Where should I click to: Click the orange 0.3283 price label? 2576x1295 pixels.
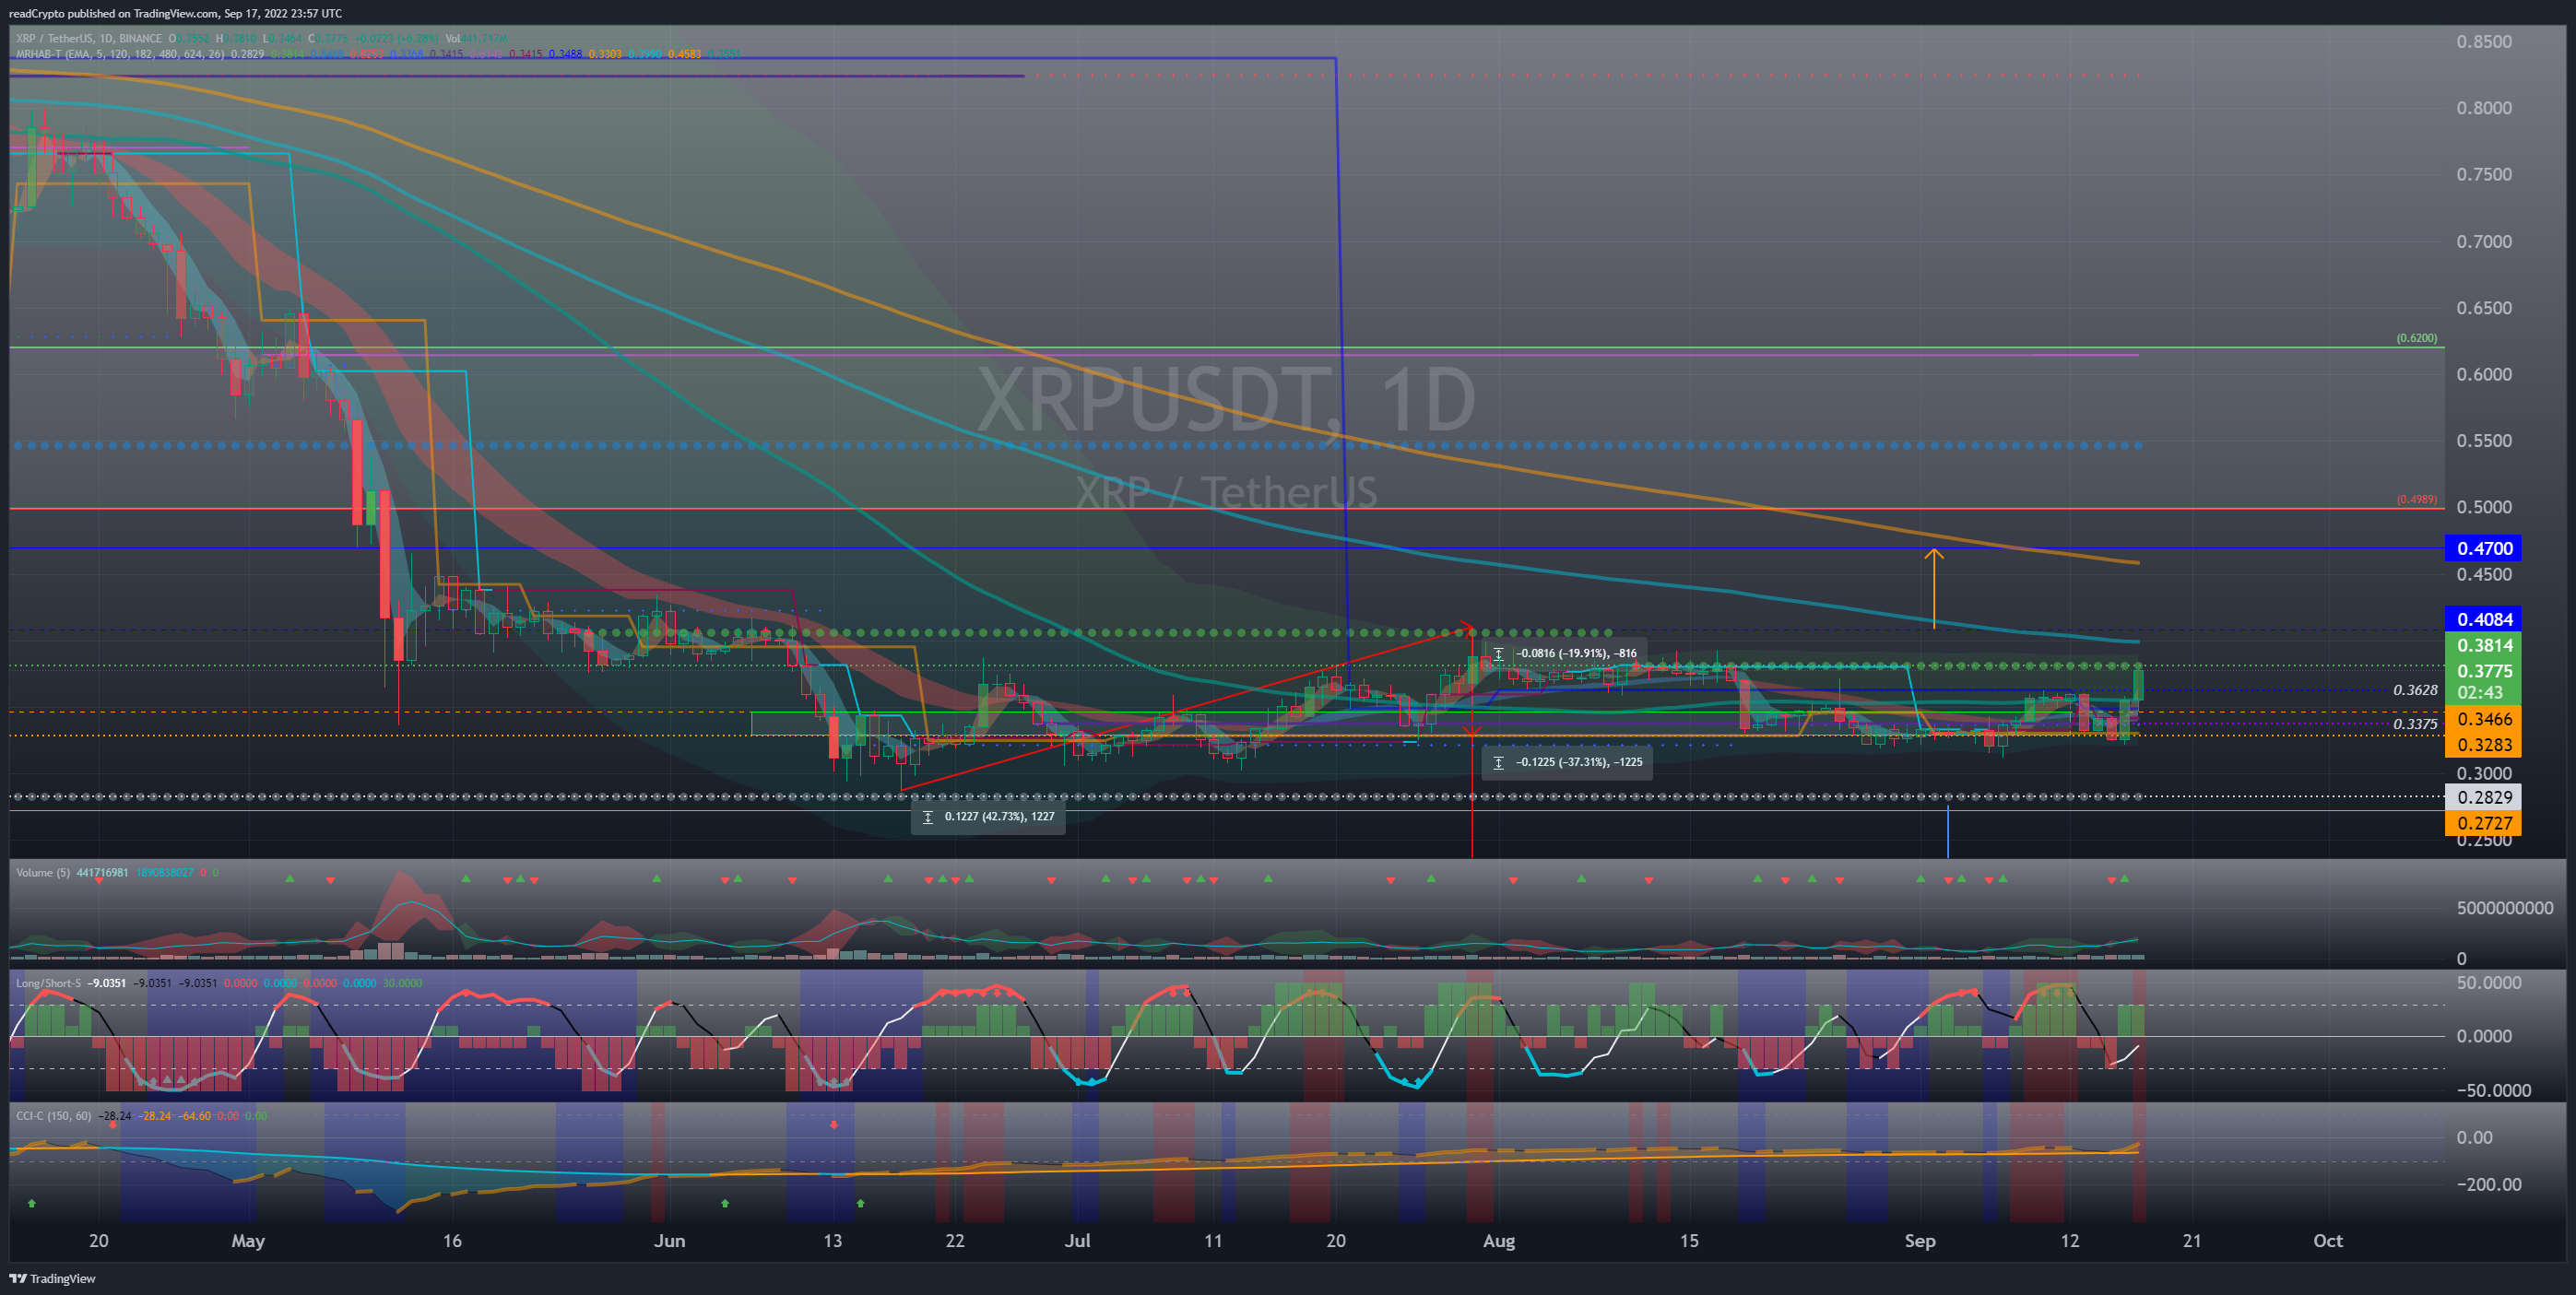(x=2483, y=744)
